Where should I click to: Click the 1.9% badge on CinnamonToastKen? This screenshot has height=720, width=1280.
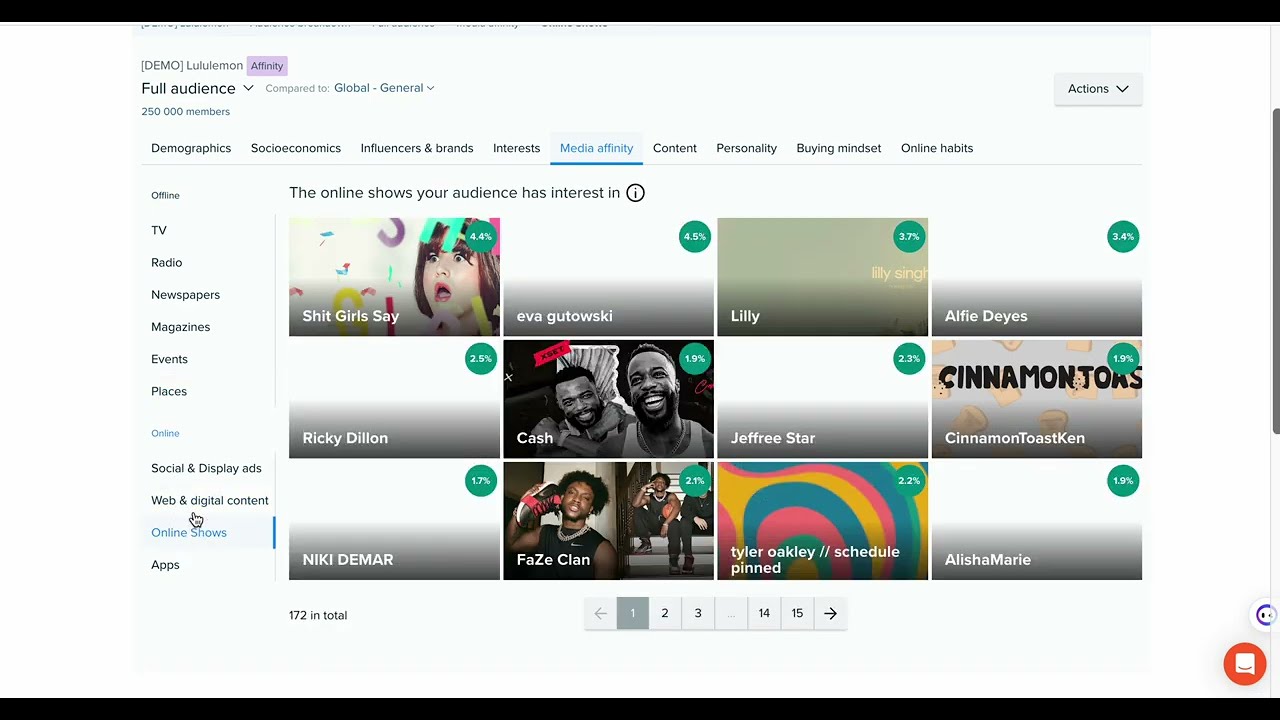(x=1123, y=359)
